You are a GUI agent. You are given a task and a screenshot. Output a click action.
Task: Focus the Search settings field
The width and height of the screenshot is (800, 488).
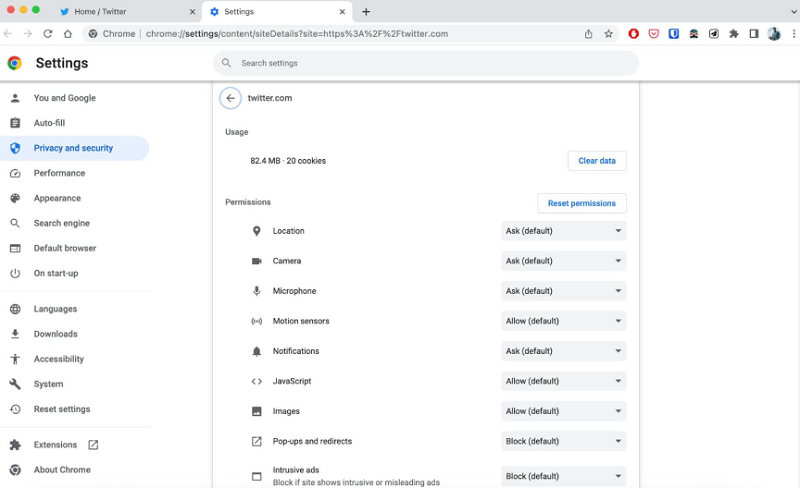pyautogui.click(x=426, y=63)
